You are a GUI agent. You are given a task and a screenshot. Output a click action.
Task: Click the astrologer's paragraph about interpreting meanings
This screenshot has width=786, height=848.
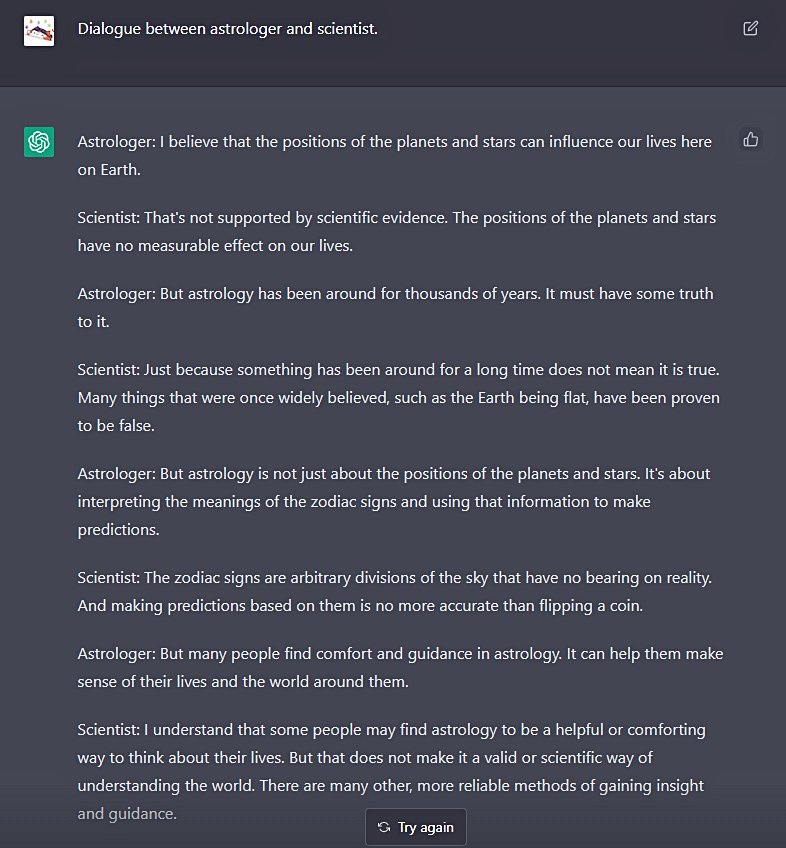pos(394,501)
